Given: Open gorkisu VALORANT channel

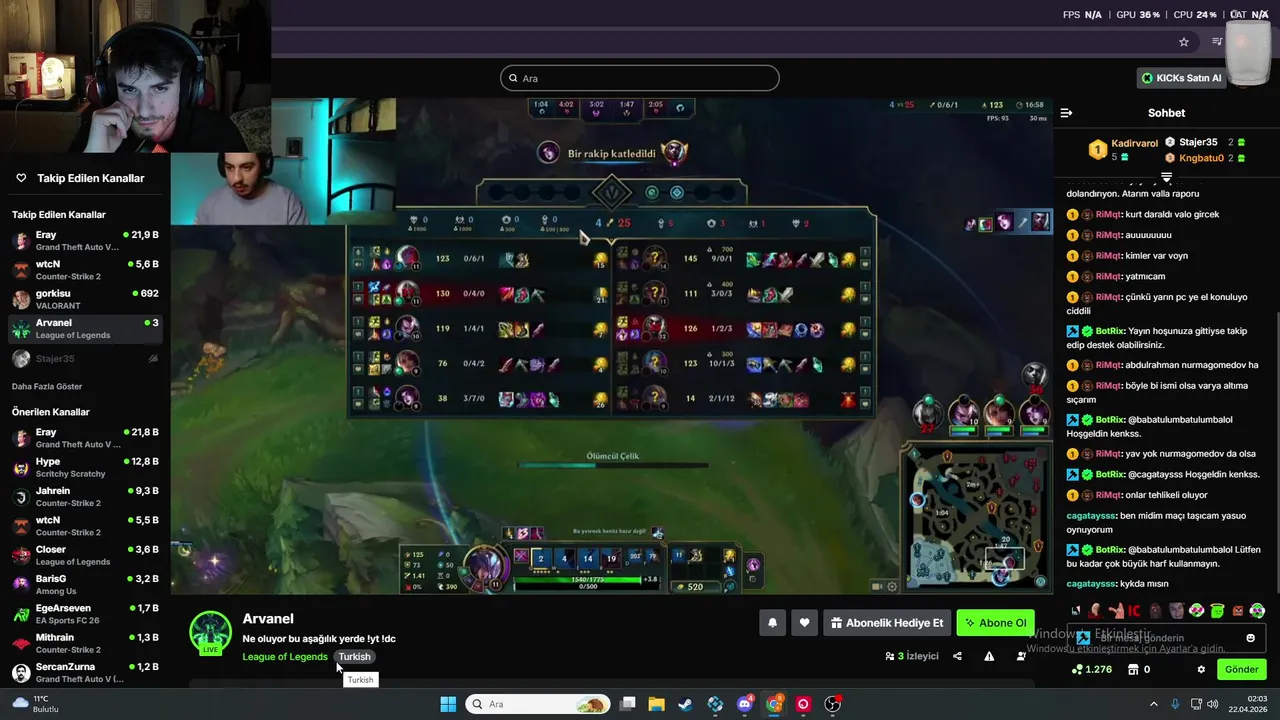Looking at the screenshot, I should tap(85, 299).
